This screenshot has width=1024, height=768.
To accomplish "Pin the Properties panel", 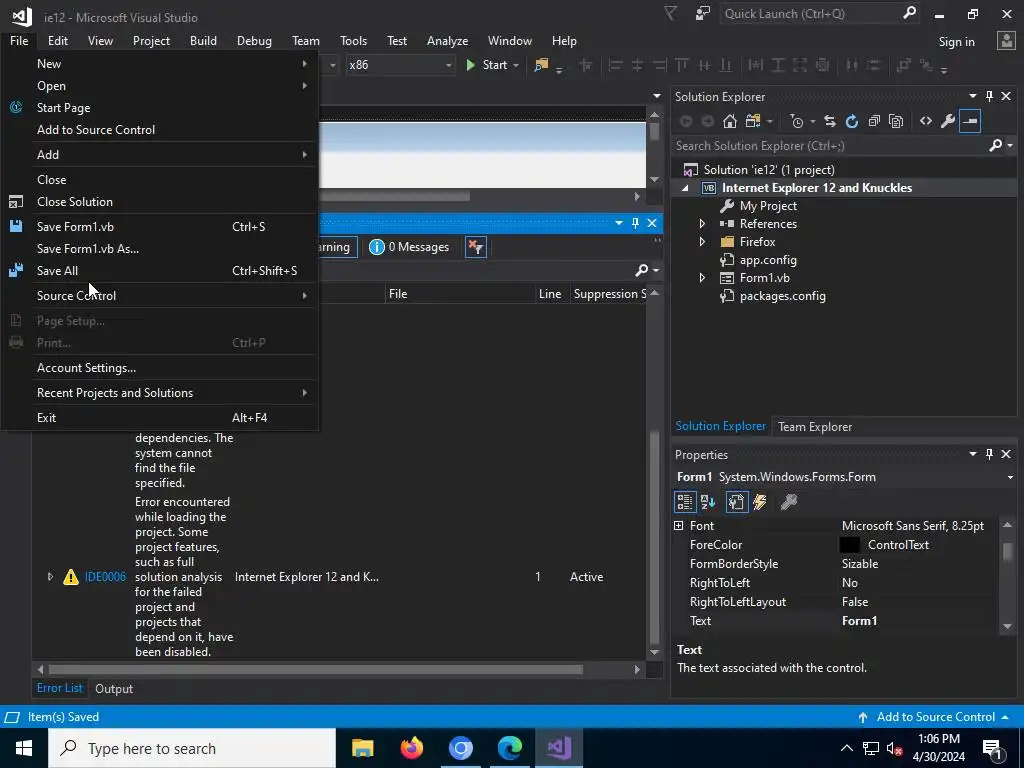I will (x=989, y=454).
